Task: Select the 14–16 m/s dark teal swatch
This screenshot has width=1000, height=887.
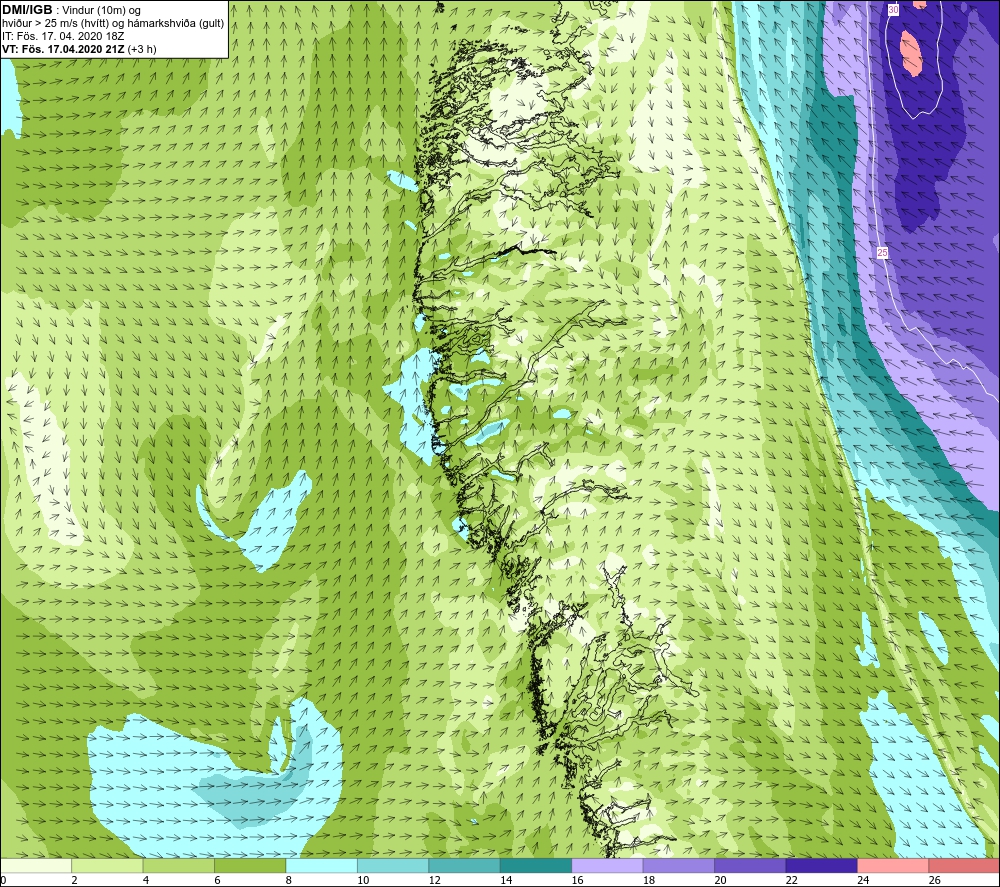Action: [x=536, y=866]
